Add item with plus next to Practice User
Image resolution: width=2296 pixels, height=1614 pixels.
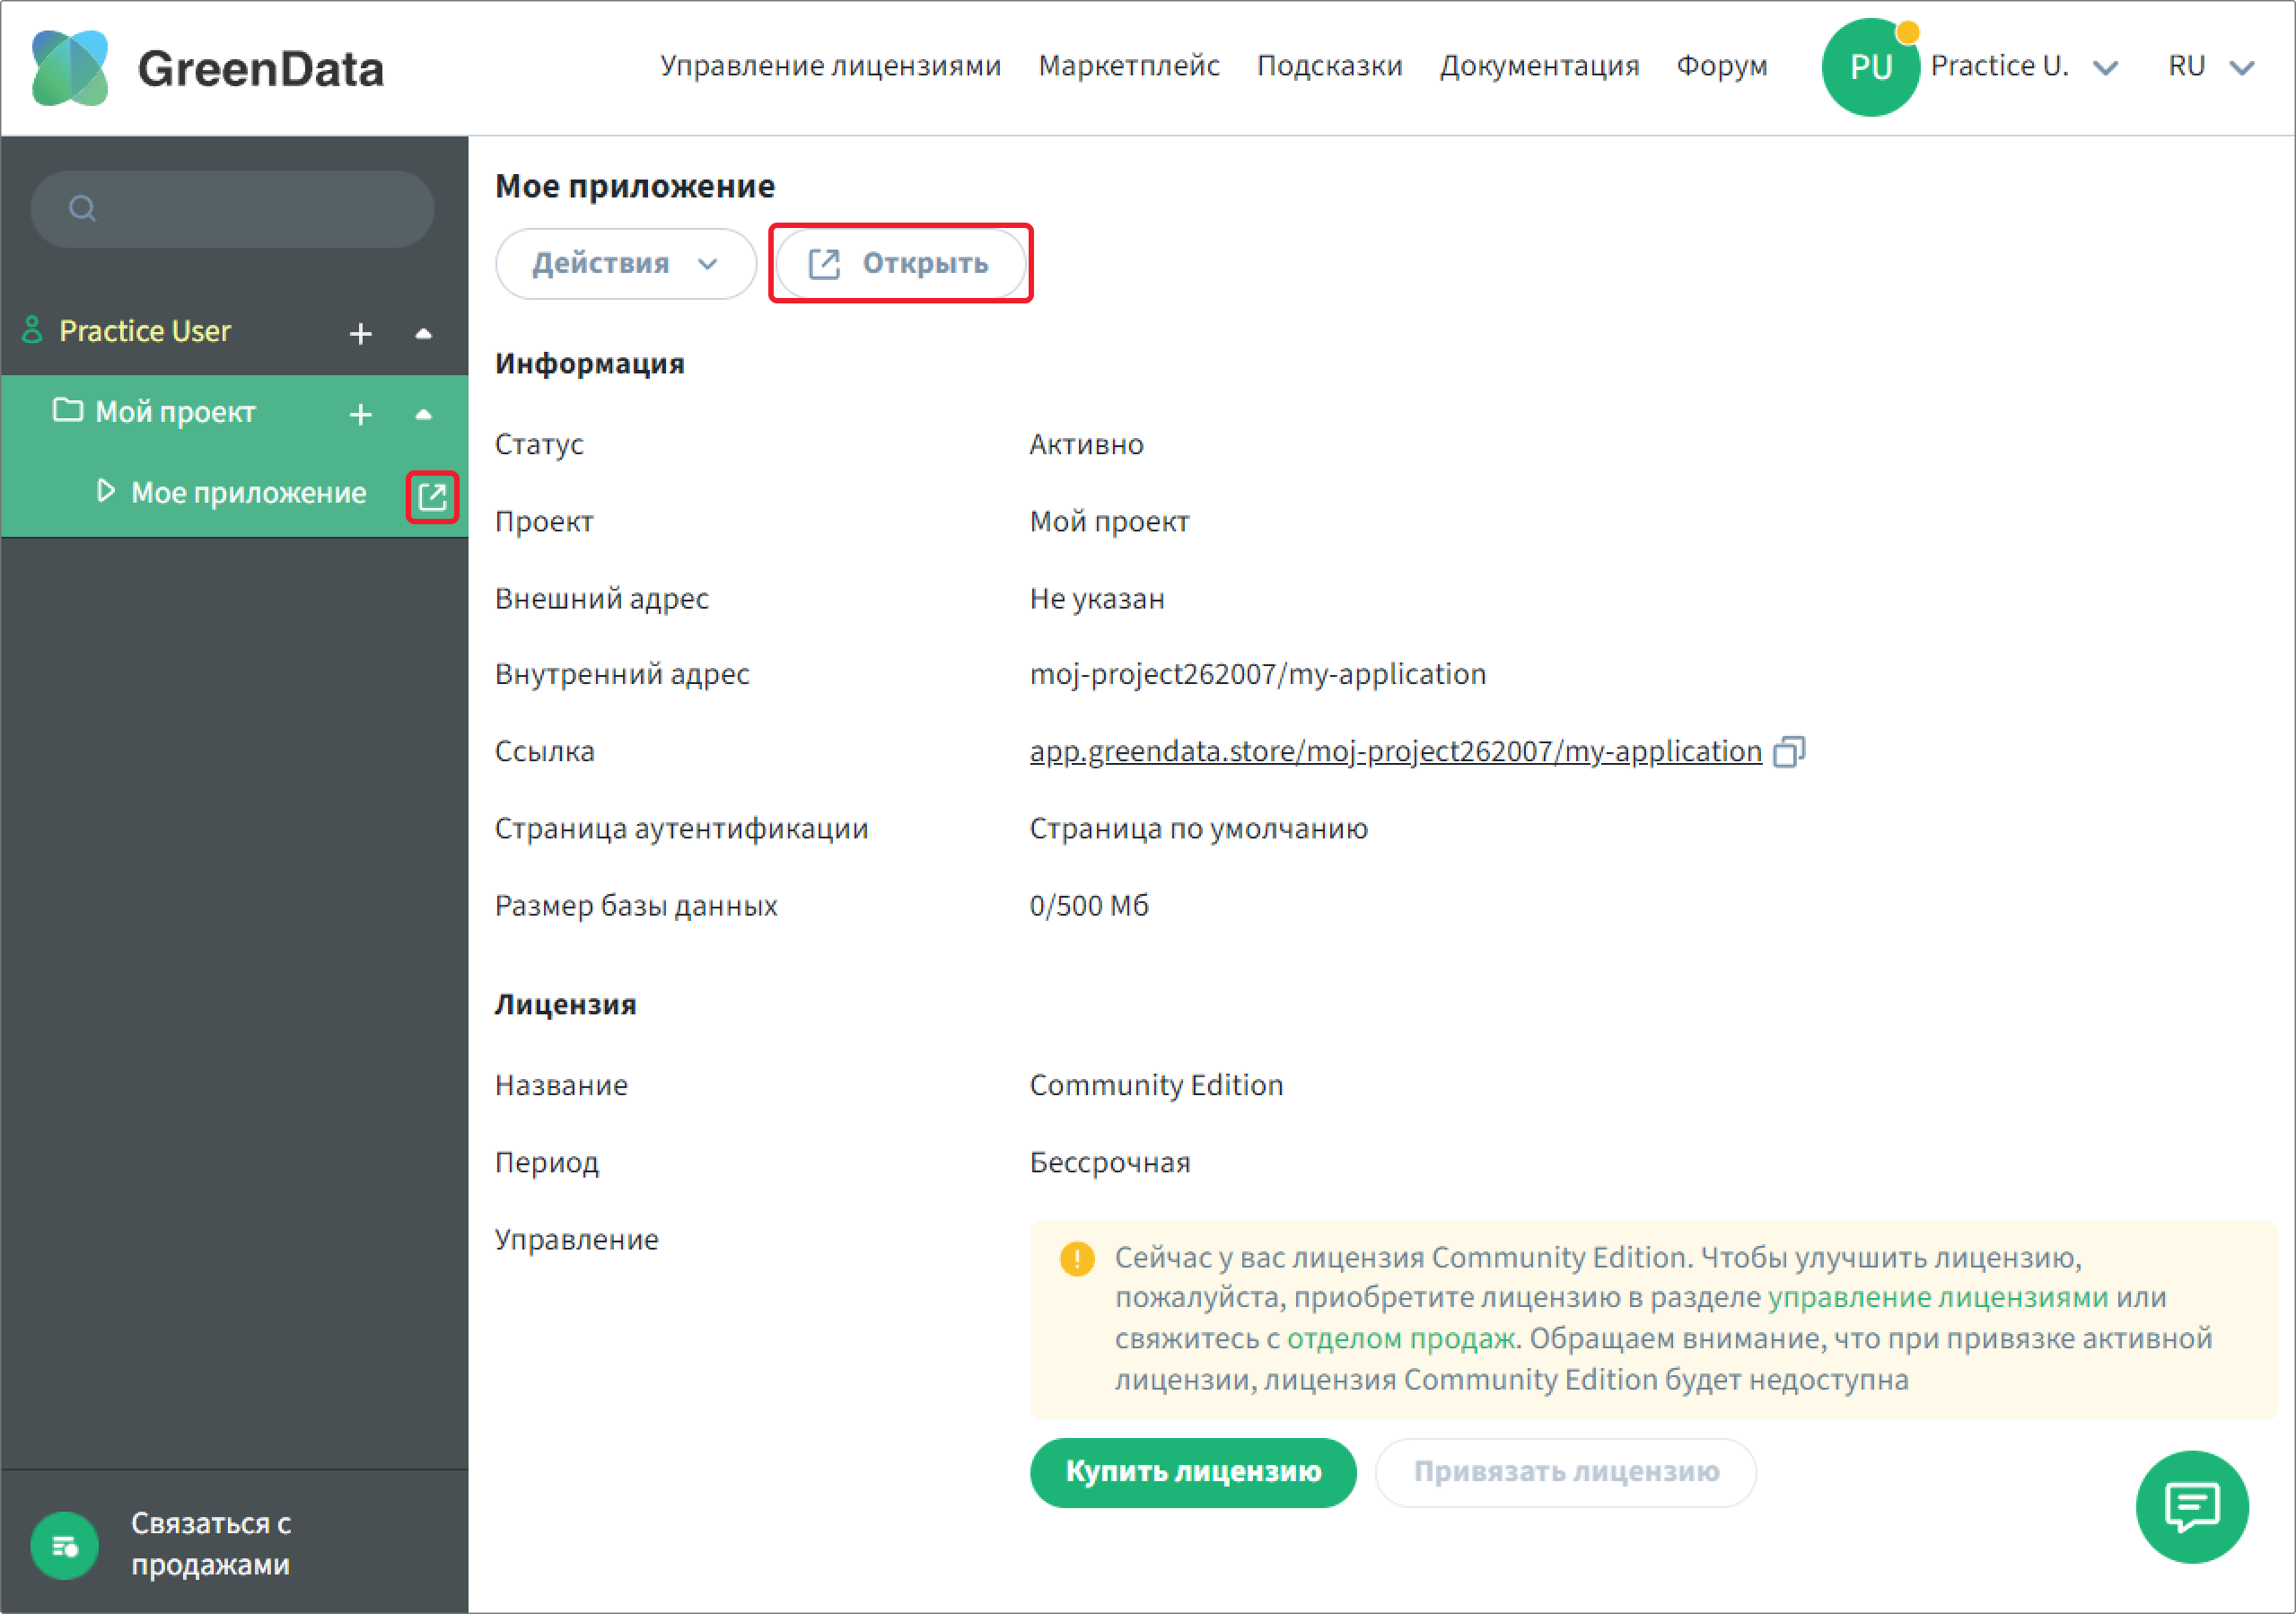click(360, 333)
